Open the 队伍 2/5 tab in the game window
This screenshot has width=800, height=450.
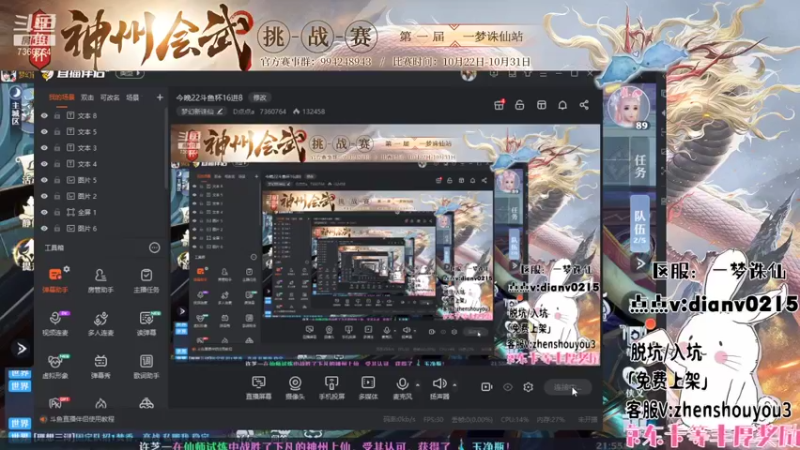click(640, 223)
